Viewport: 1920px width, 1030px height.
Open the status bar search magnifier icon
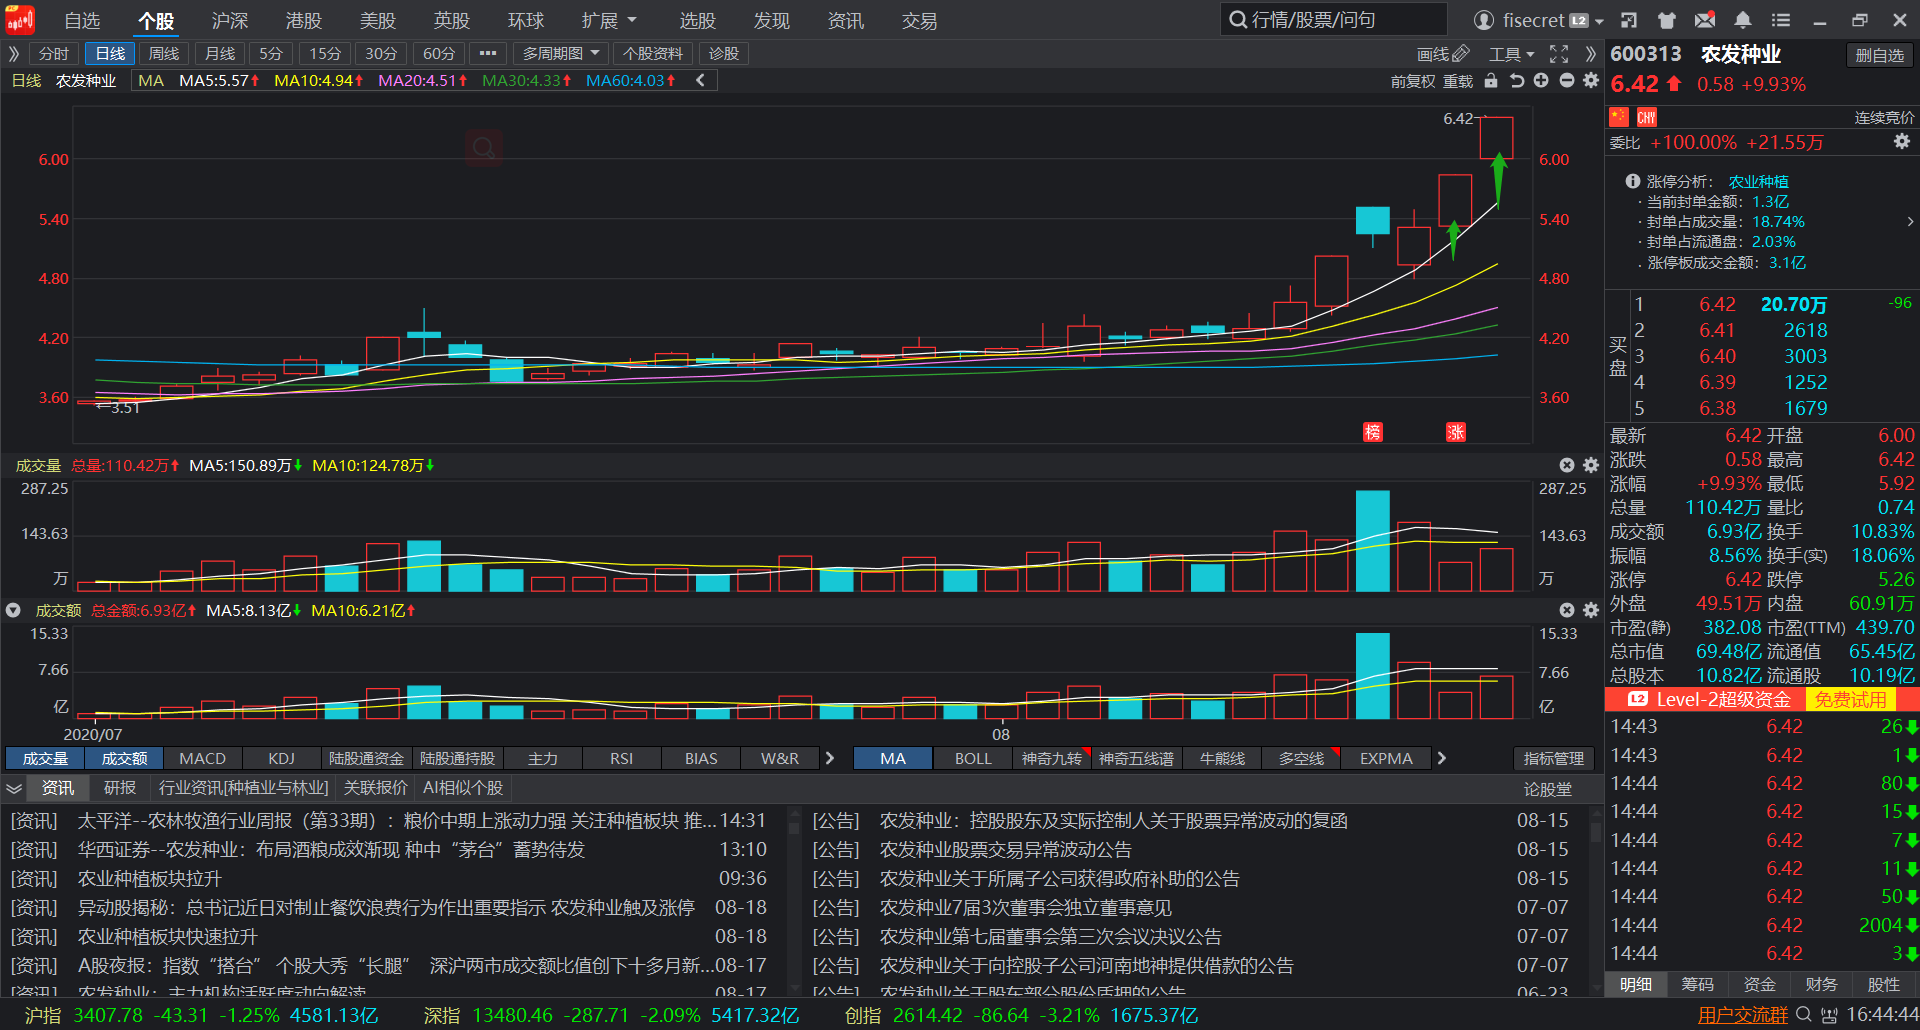pos(1804,1015)
